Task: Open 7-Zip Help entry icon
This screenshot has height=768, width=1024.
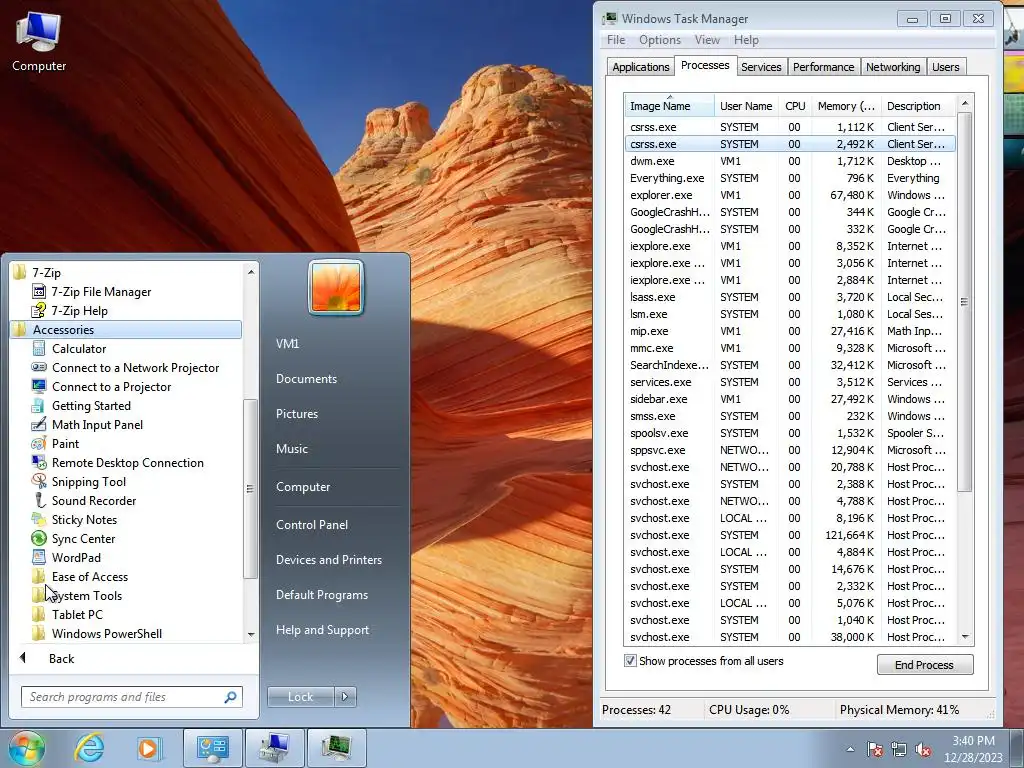Action: point(39,310)
